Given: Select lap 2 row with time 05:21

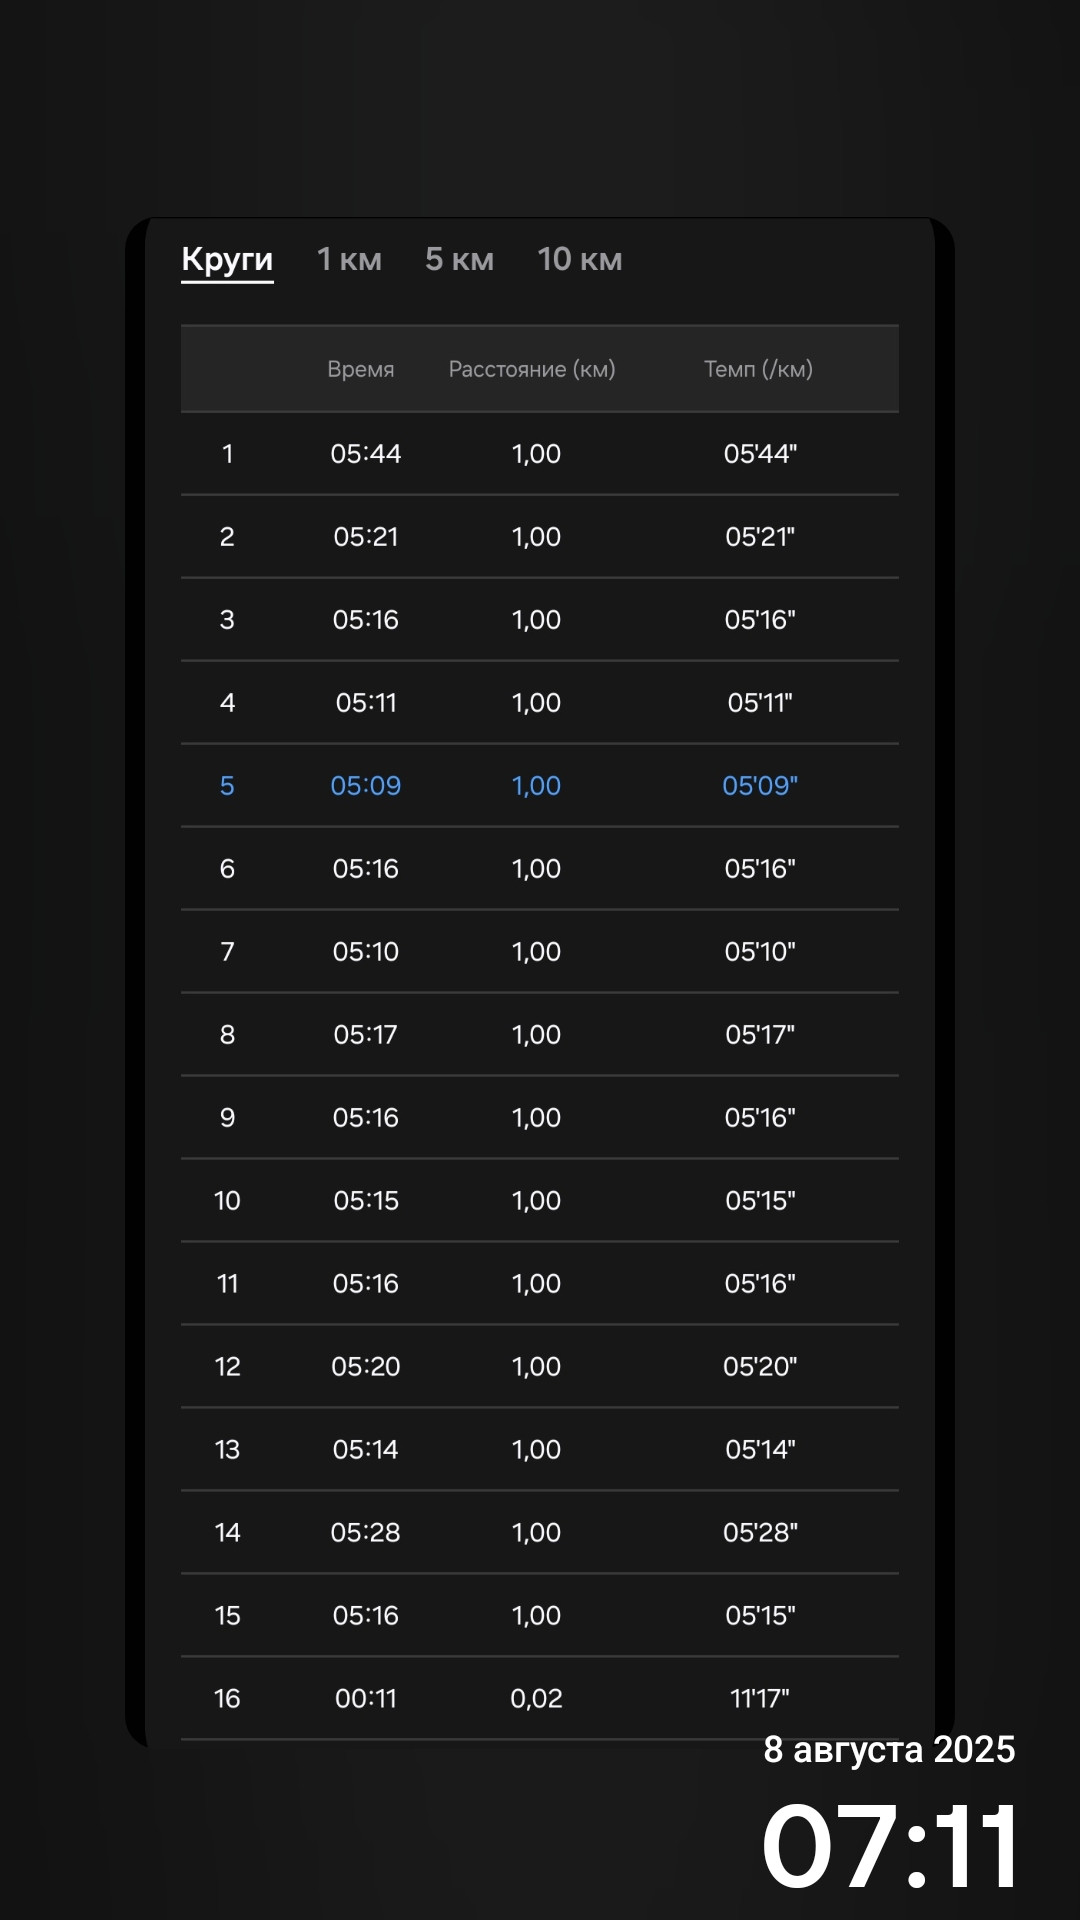Looking at the screenshot, I should [x=540, y=537].
